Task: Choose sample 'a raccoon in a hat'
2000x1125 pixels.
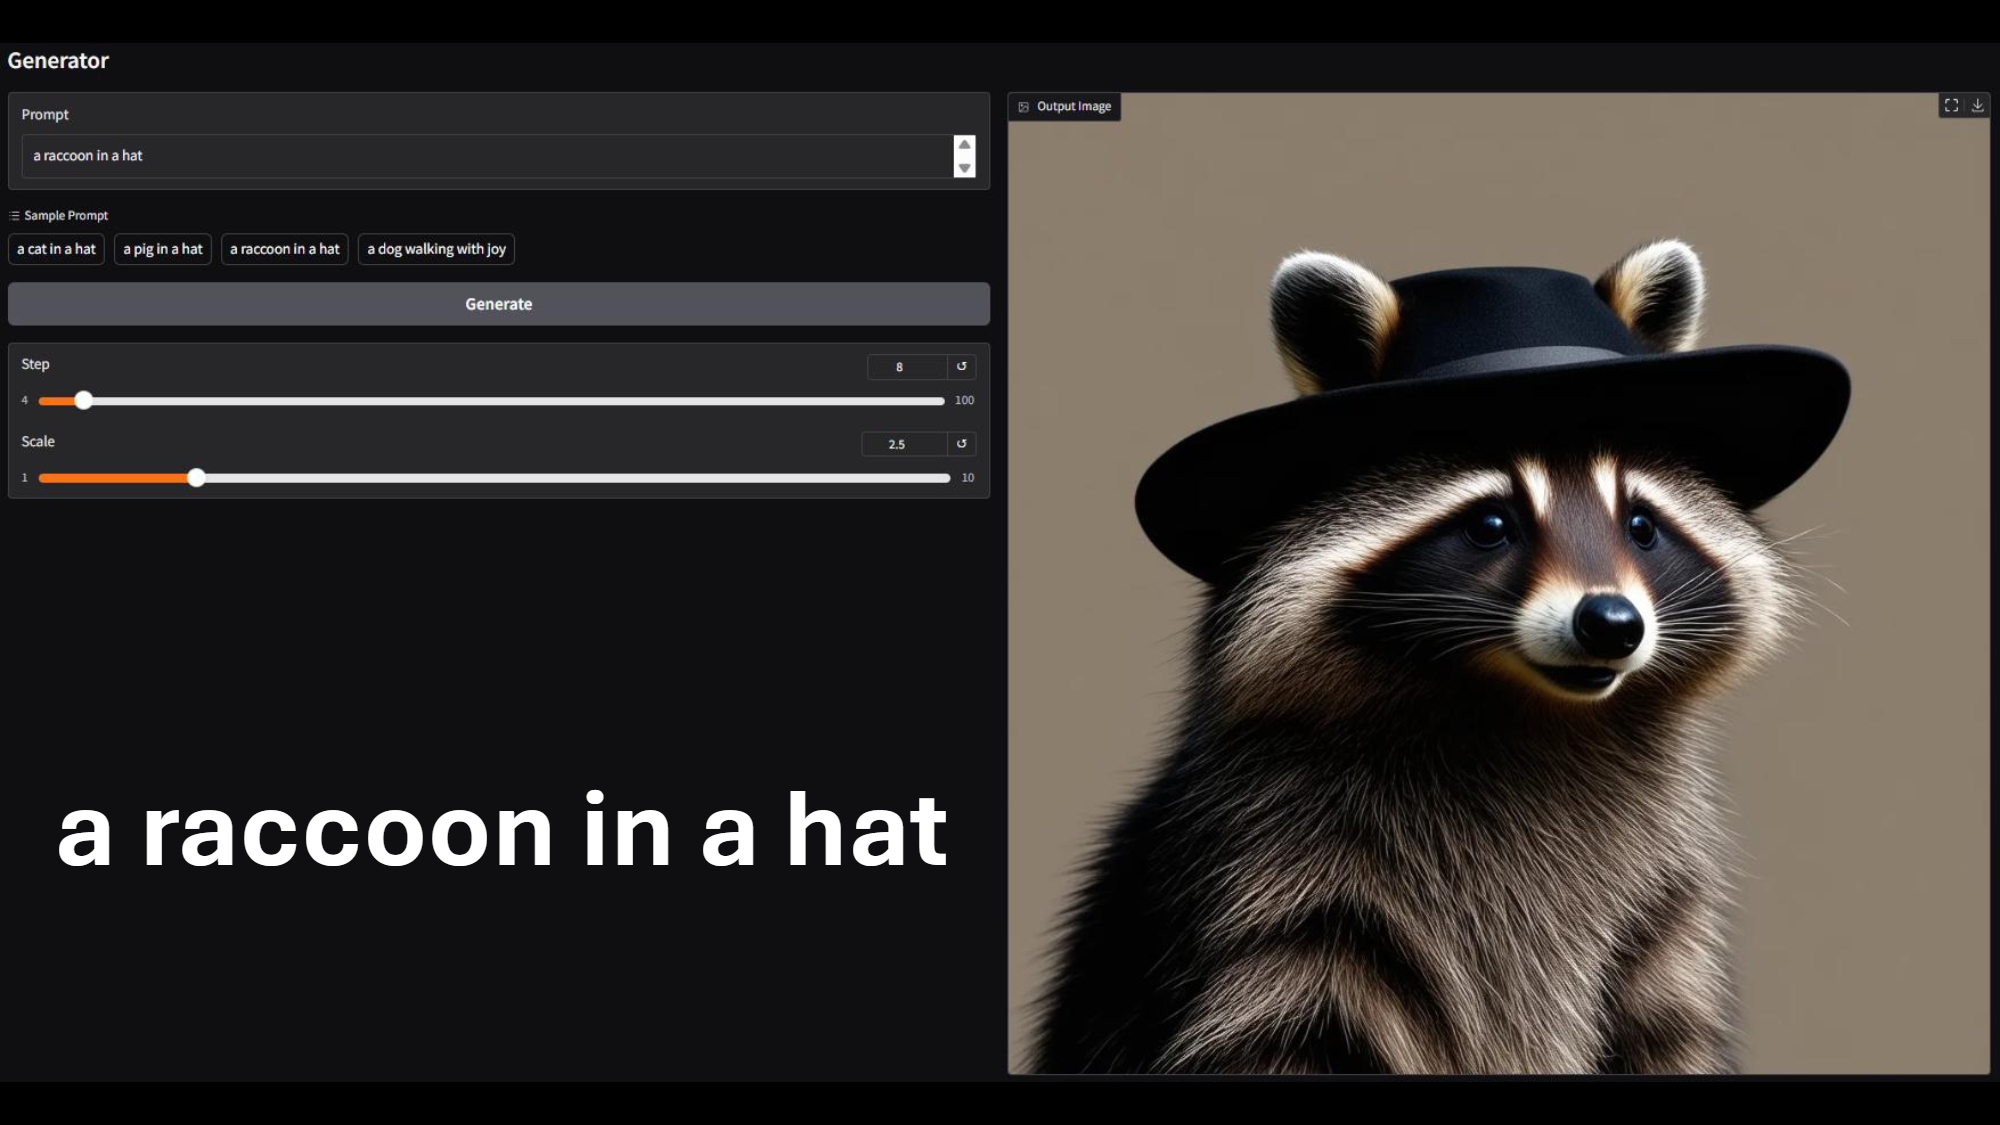Action: pyautogui.click(x=285, y=249)
